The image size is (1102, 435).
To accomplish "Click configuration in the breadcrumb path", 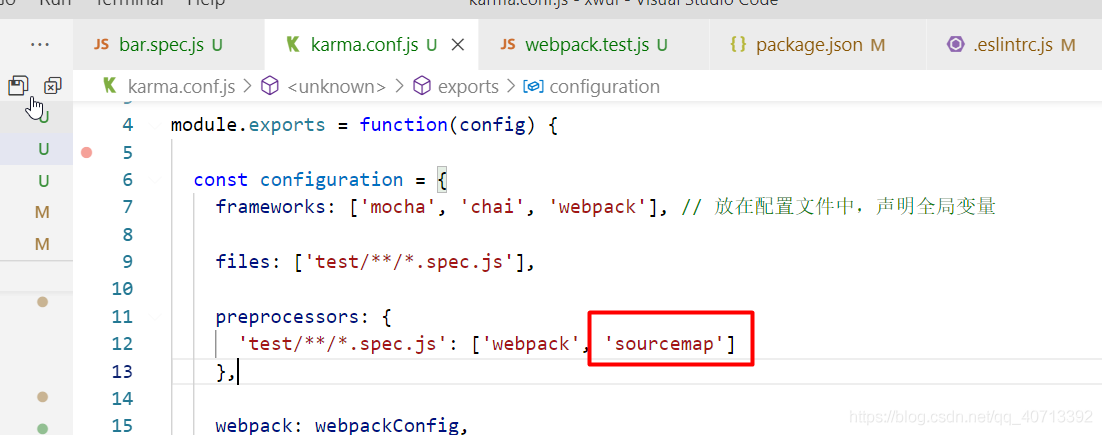I will [x=604, y=86].
